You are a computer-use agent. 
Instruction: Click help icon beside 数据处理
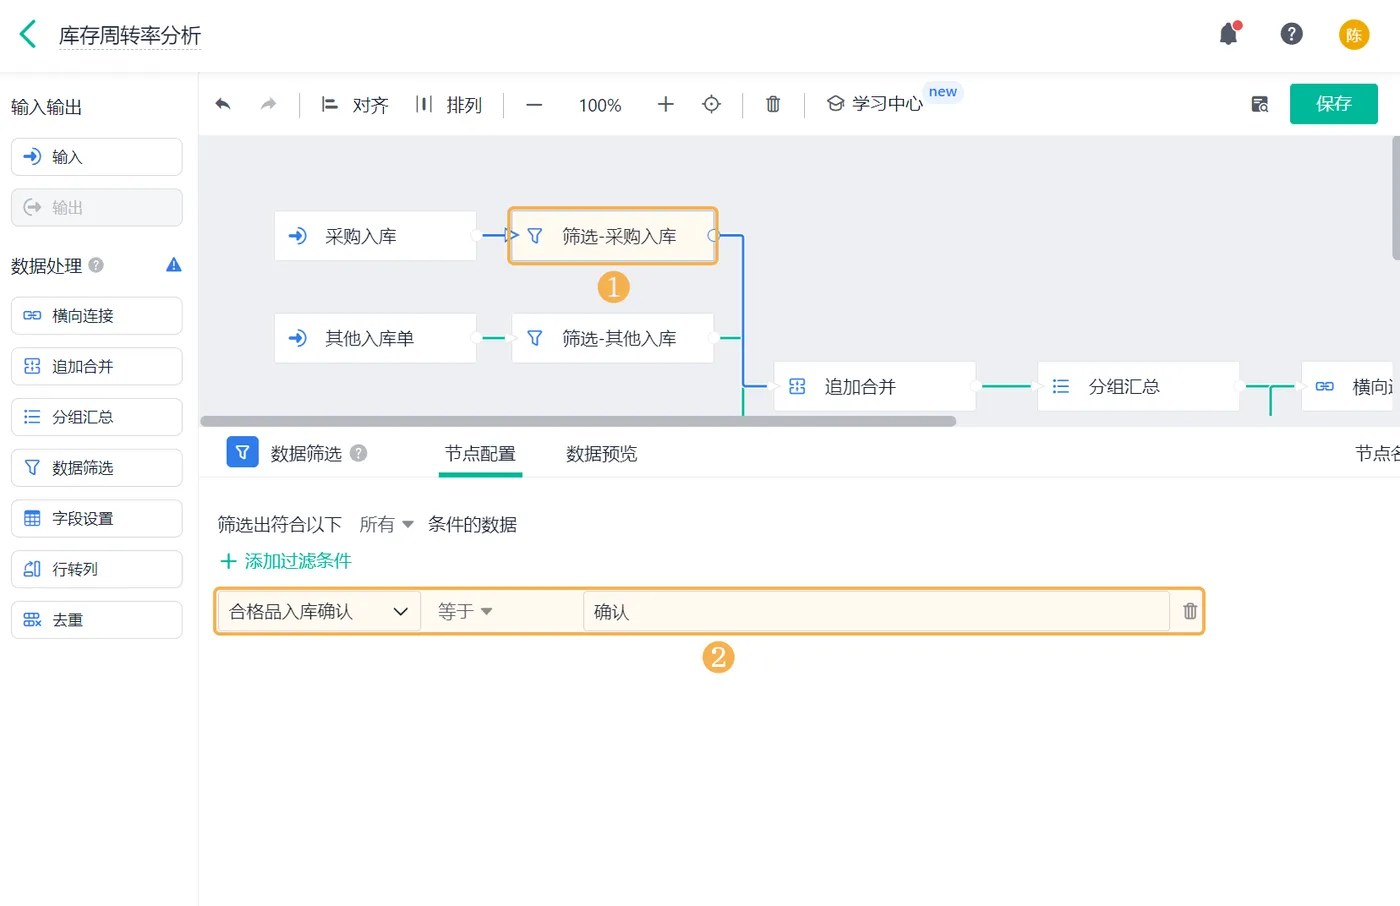96,265
